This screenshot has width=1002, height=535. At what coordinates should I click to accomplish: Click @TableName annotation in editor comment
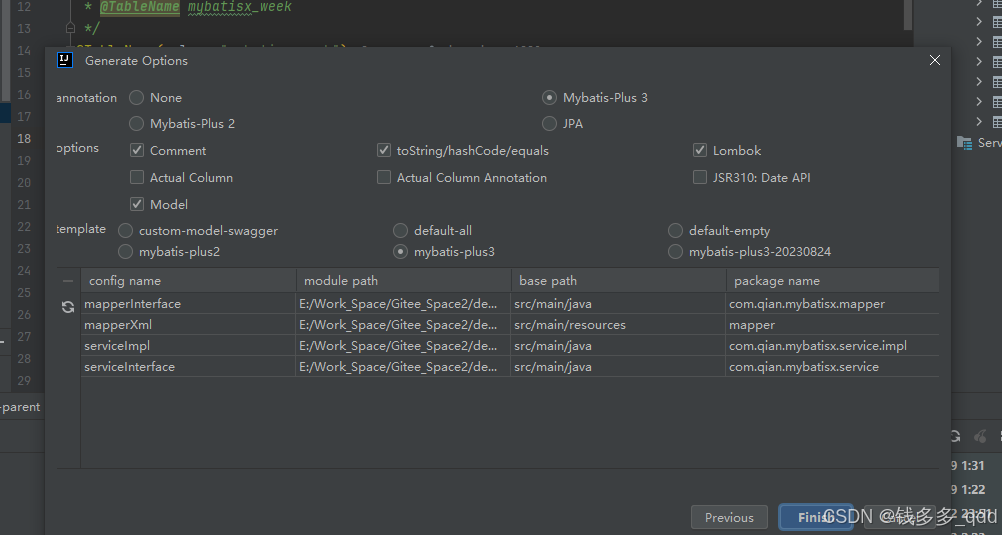139,7
